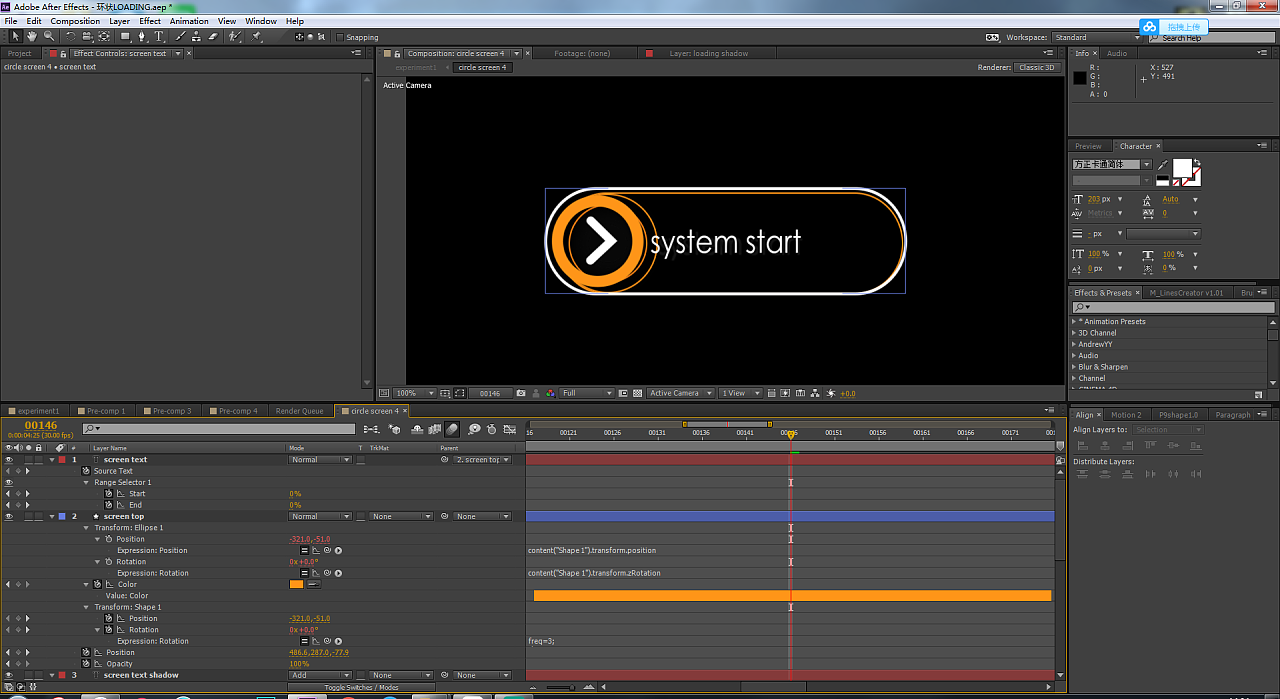Click Classic 3D renderer button
This screenshot has height=699, width=1280.
(1037, 68)
